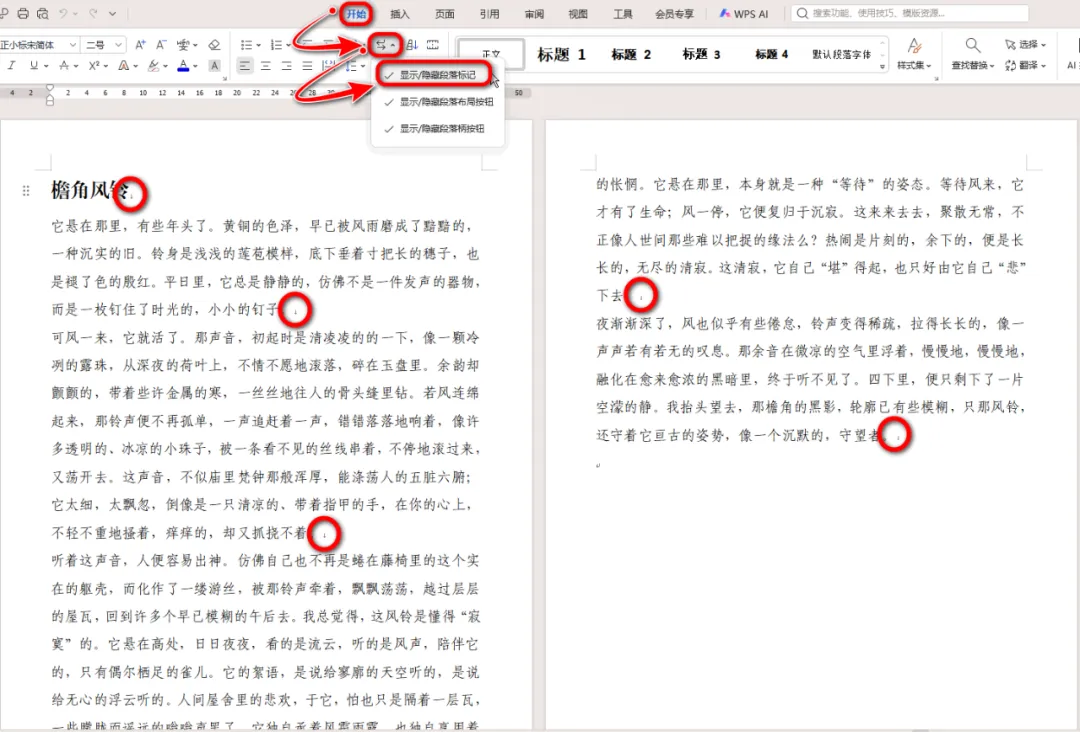Click the Undo arrow icon
This screenshot has width=1080, height=732.
[63, 13]
